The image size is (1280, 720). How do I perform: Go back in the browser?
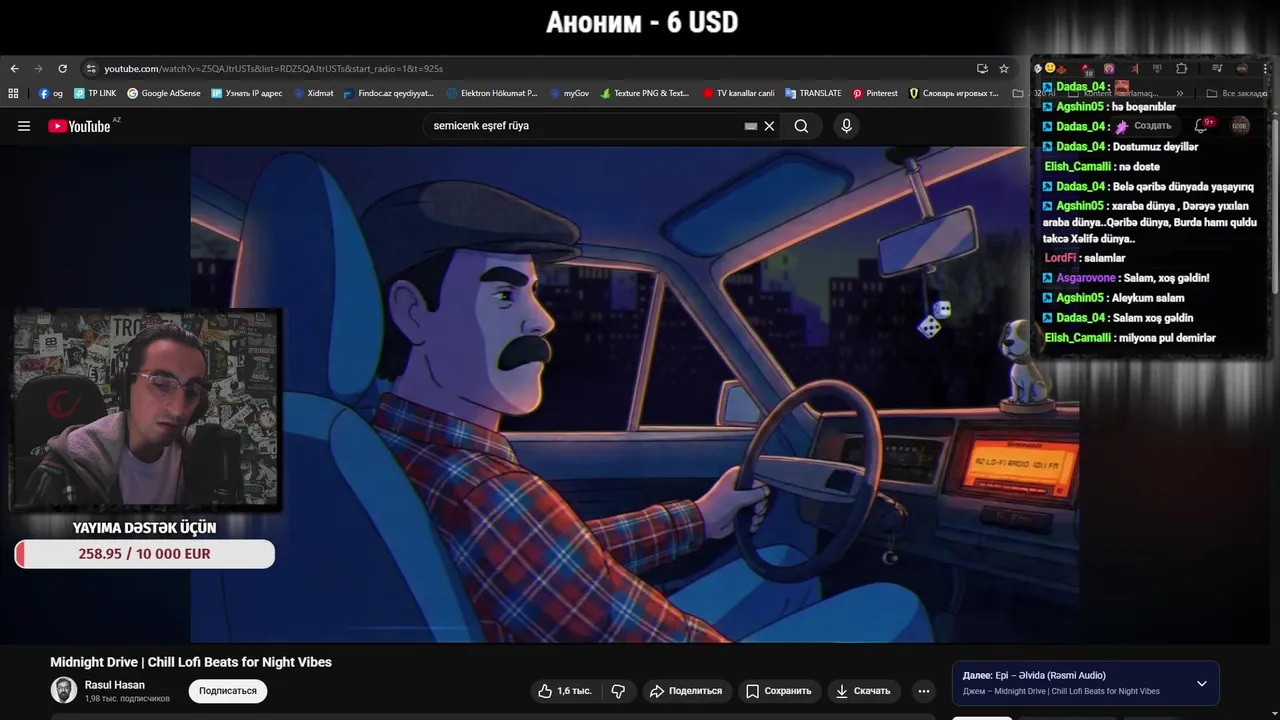(14, 69)
